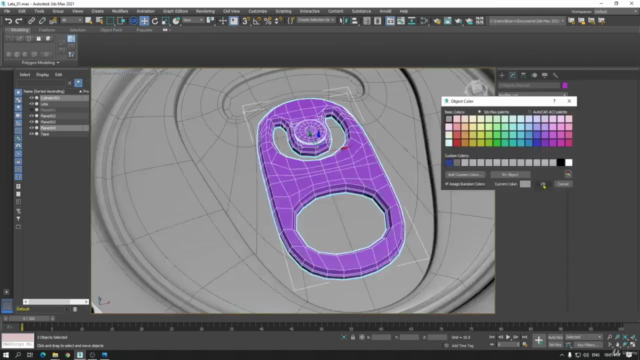Switch to the Object Paint ribbon tab
This screenshot has height=360, width=640.
111,30
